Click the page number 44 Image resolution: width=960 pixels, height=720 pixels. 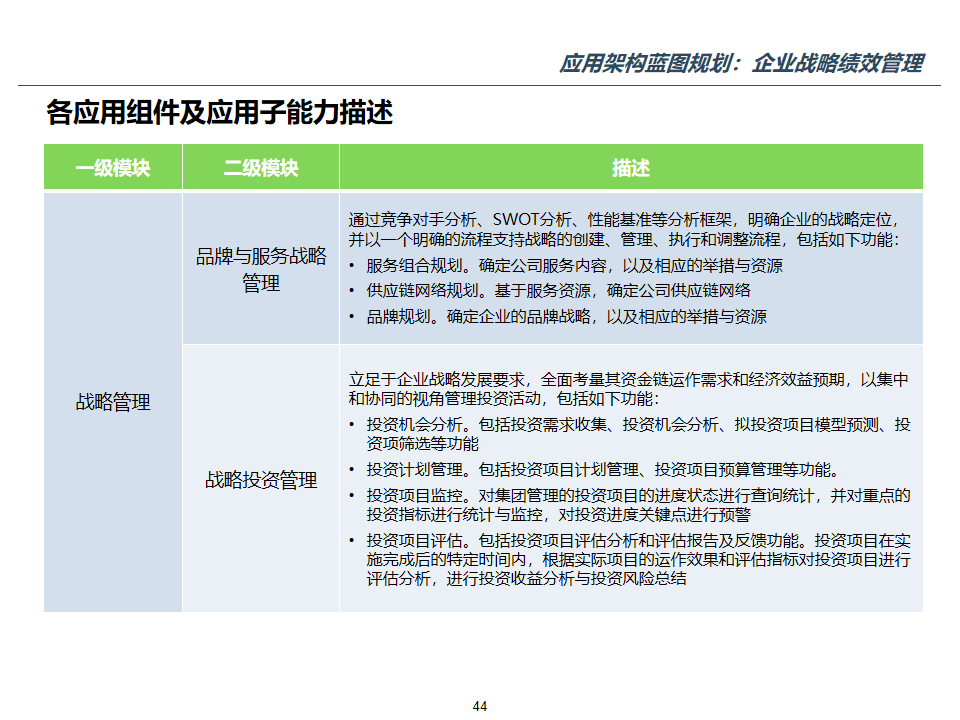[x=480, y=706]
